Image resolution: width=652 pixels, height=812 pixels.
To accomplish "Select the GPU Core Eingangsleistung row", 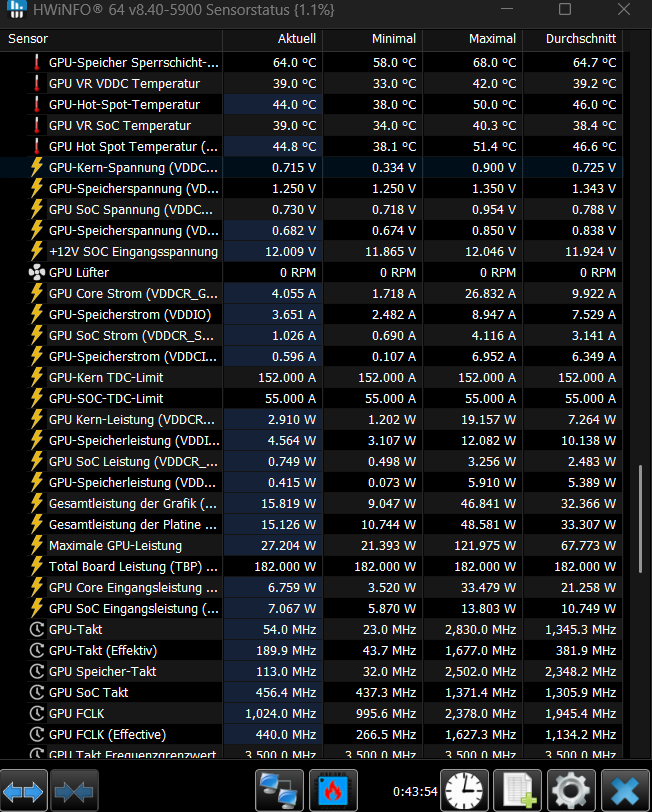I will (311, 588).
